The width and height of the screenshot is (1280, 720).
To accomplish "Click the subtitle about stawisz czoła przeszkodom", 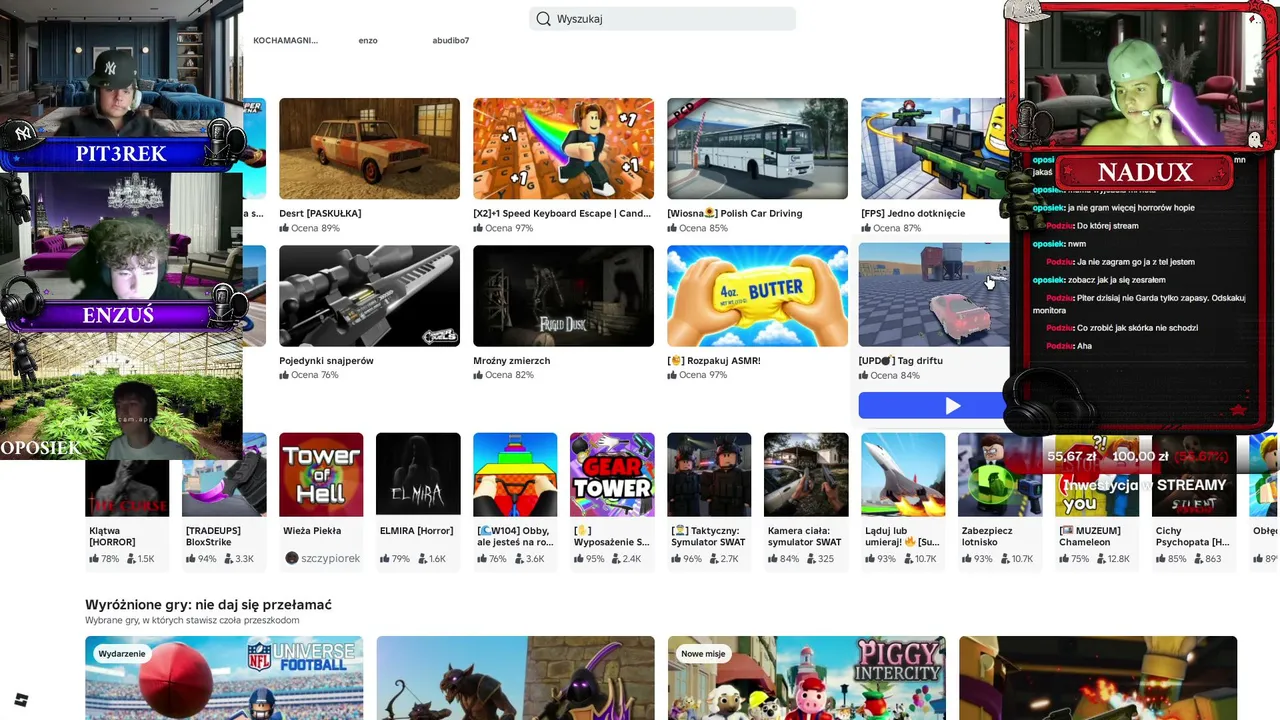I will [x=192, y=621].
